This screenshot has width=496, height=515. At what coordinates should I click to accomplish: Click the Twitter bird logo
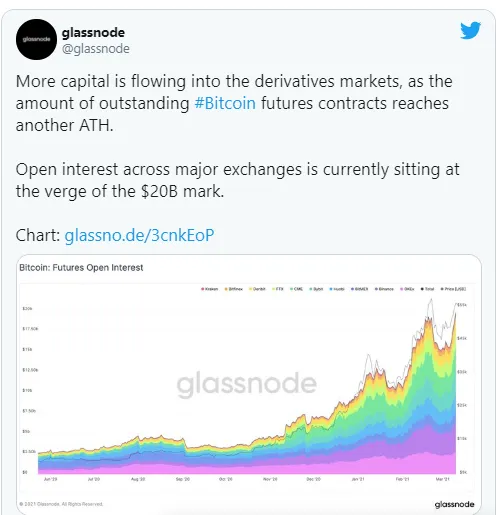point(470,30)
